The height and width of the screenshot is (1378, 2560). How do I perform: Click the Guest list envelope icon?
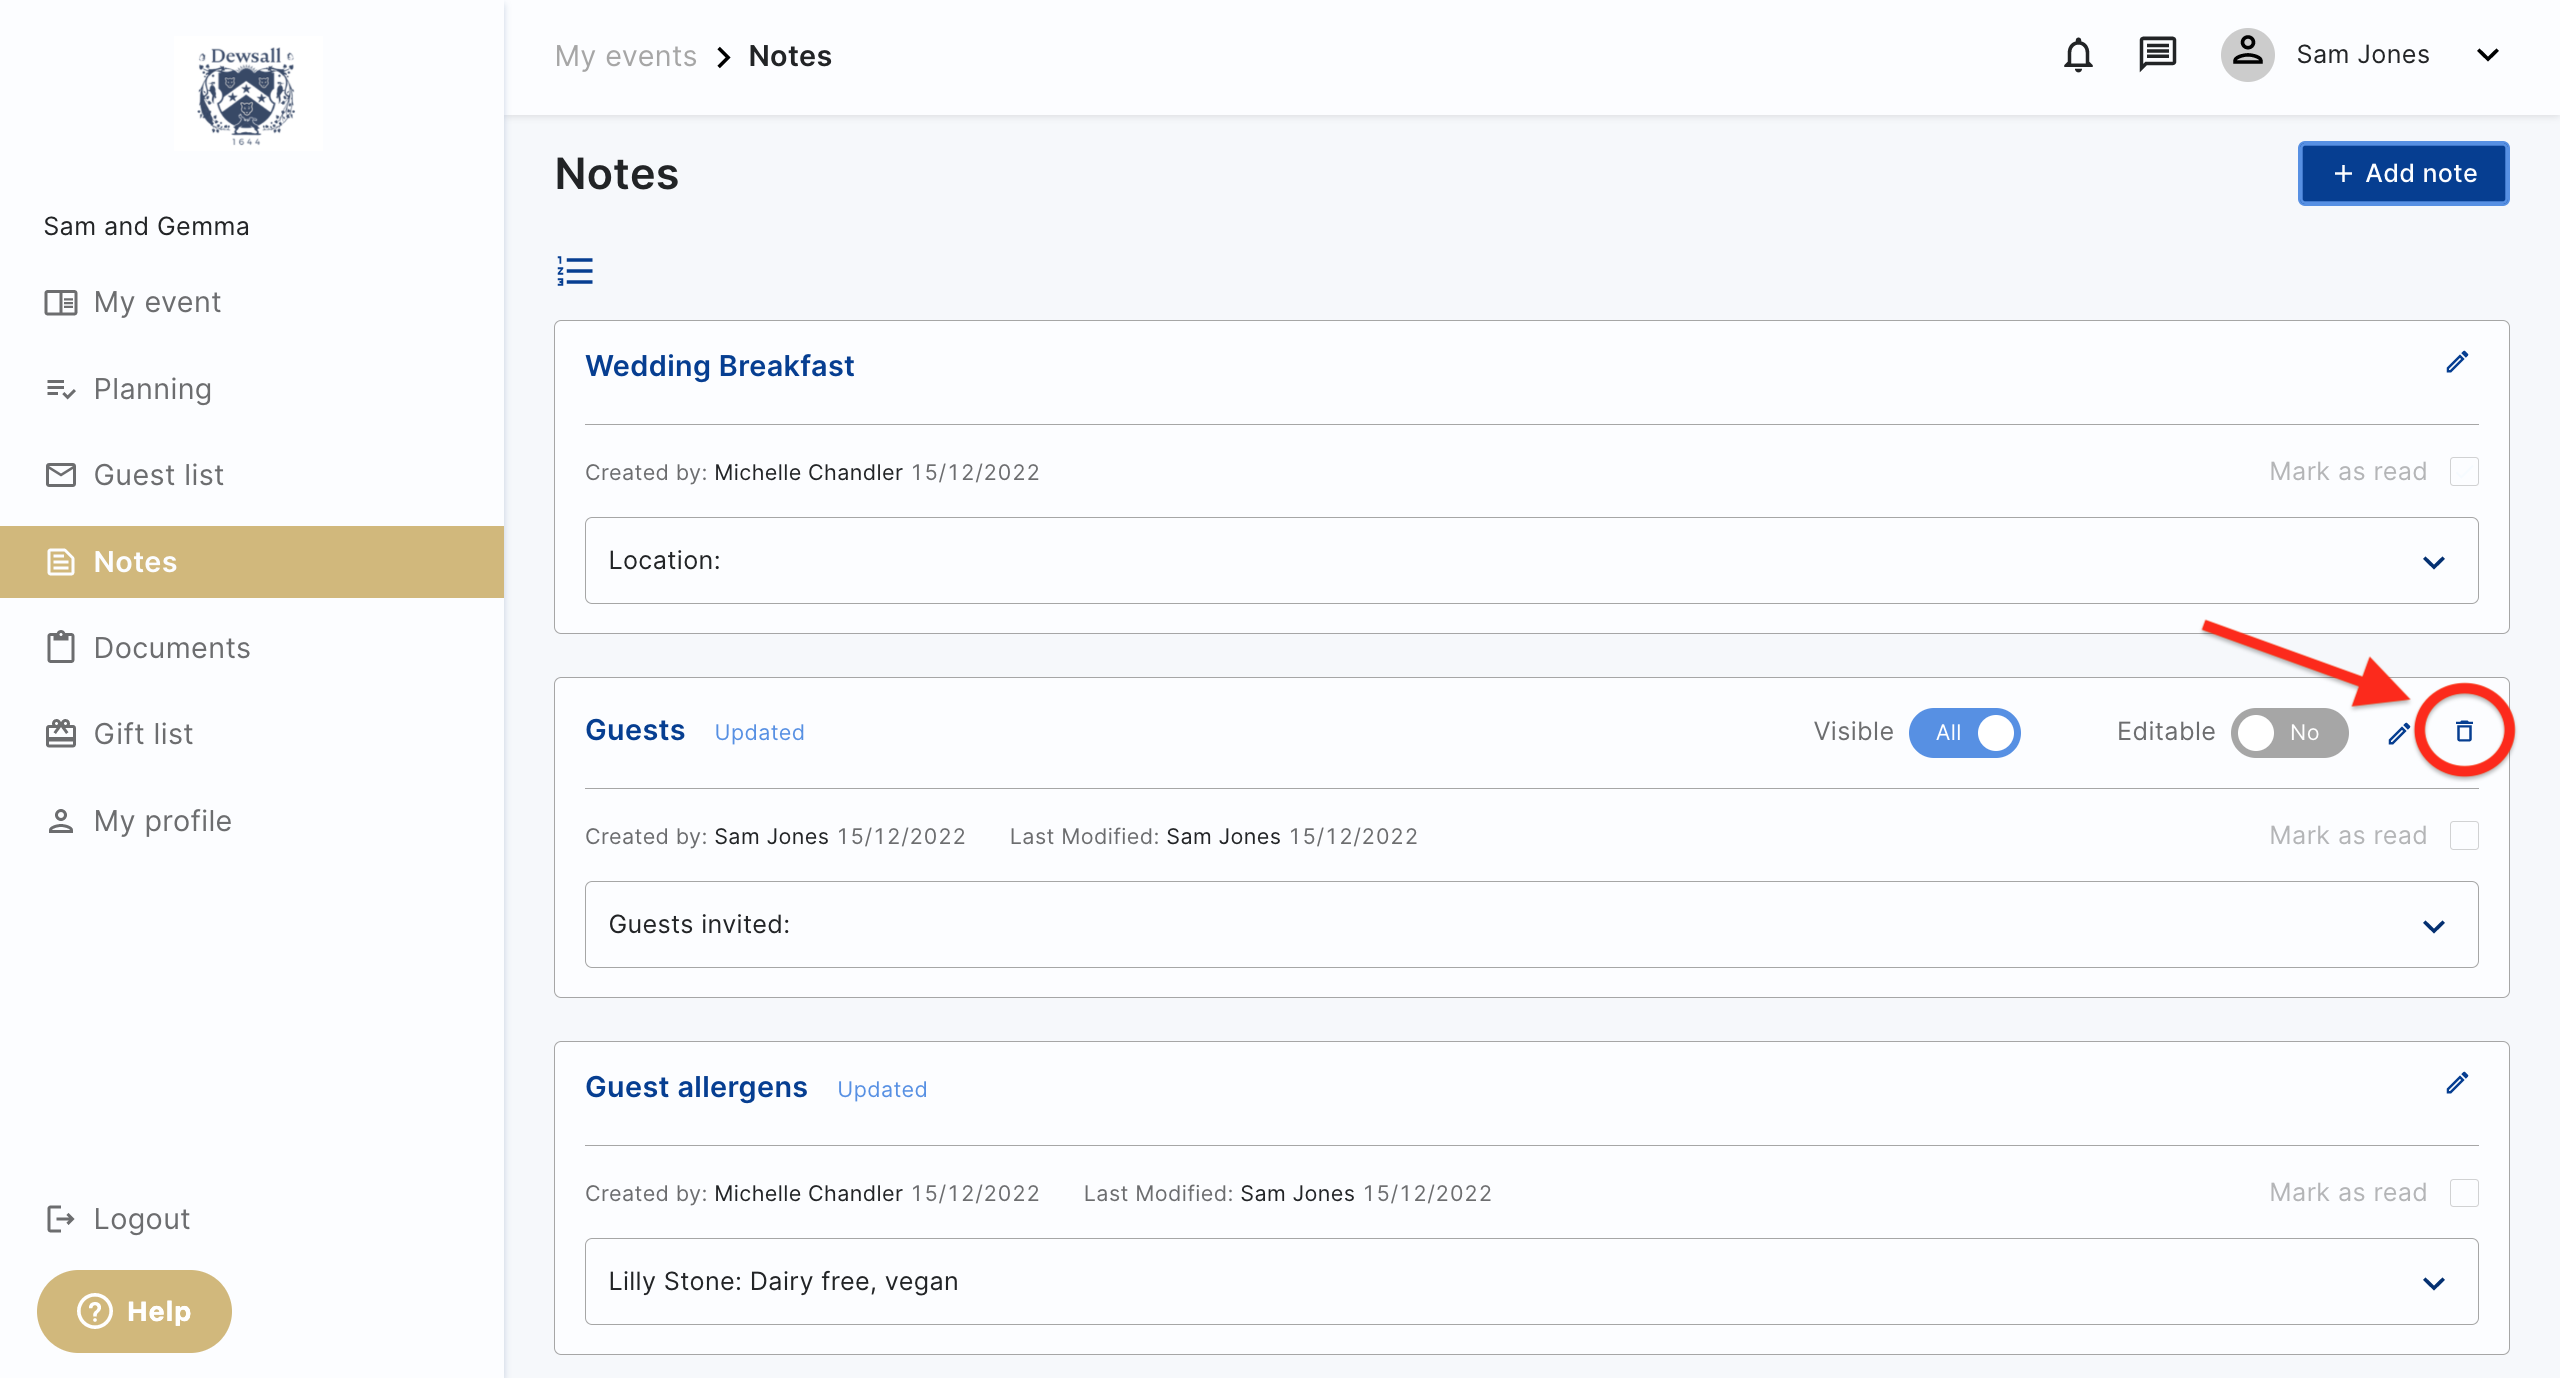[61, 475]
